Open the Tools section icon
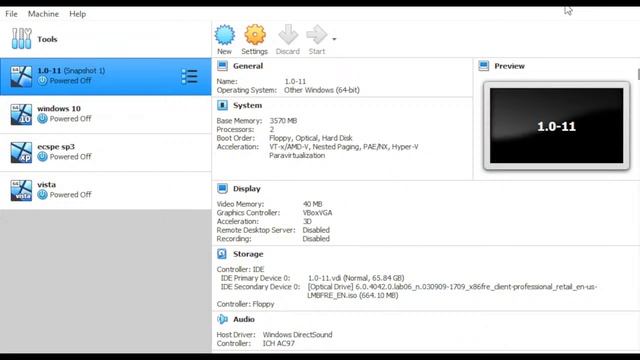Image resolution: width=640 pixels, height=360 pixels. 21,39
